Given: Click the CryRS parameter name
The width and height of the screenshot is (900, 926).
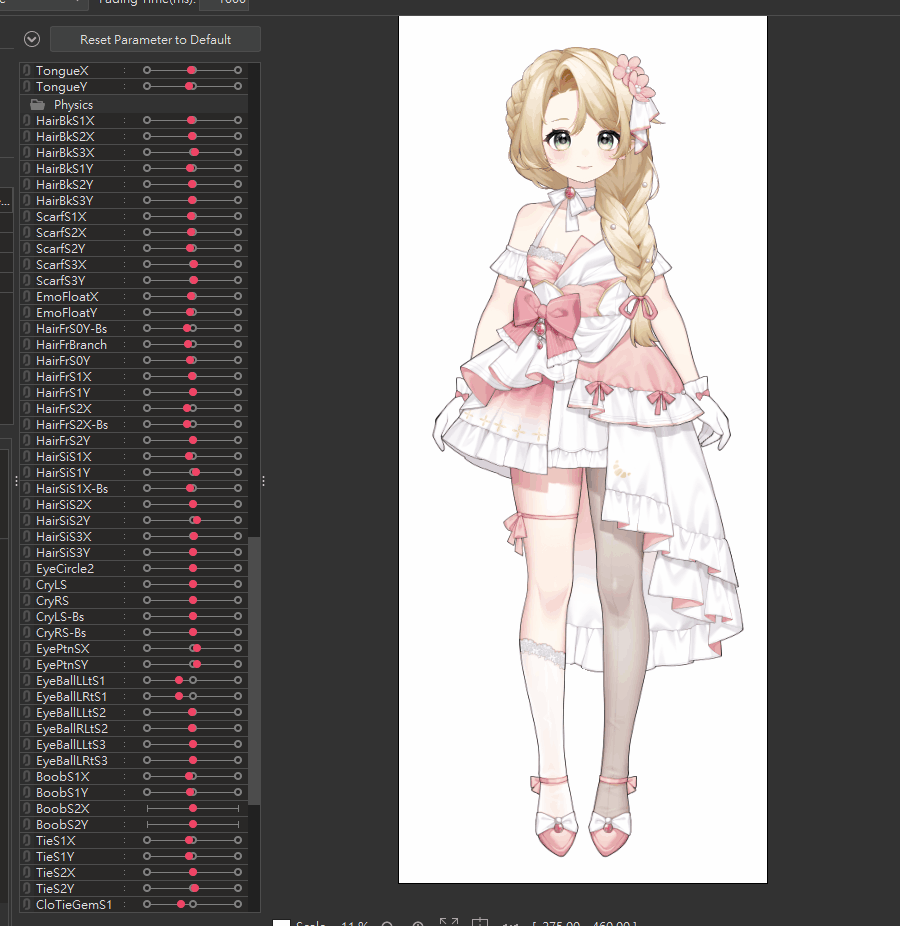Looking at the screenshot, I should pyautogui.click(x=52, y=601).
